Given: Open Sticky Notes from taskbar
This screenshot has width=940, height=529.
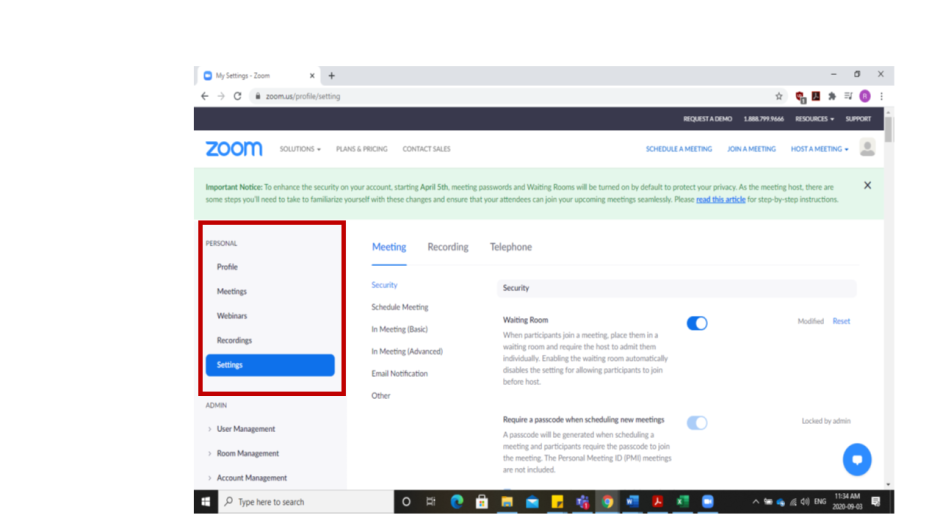Looking at the screenshot, I should pyautogui.click(x=558, y=501).
